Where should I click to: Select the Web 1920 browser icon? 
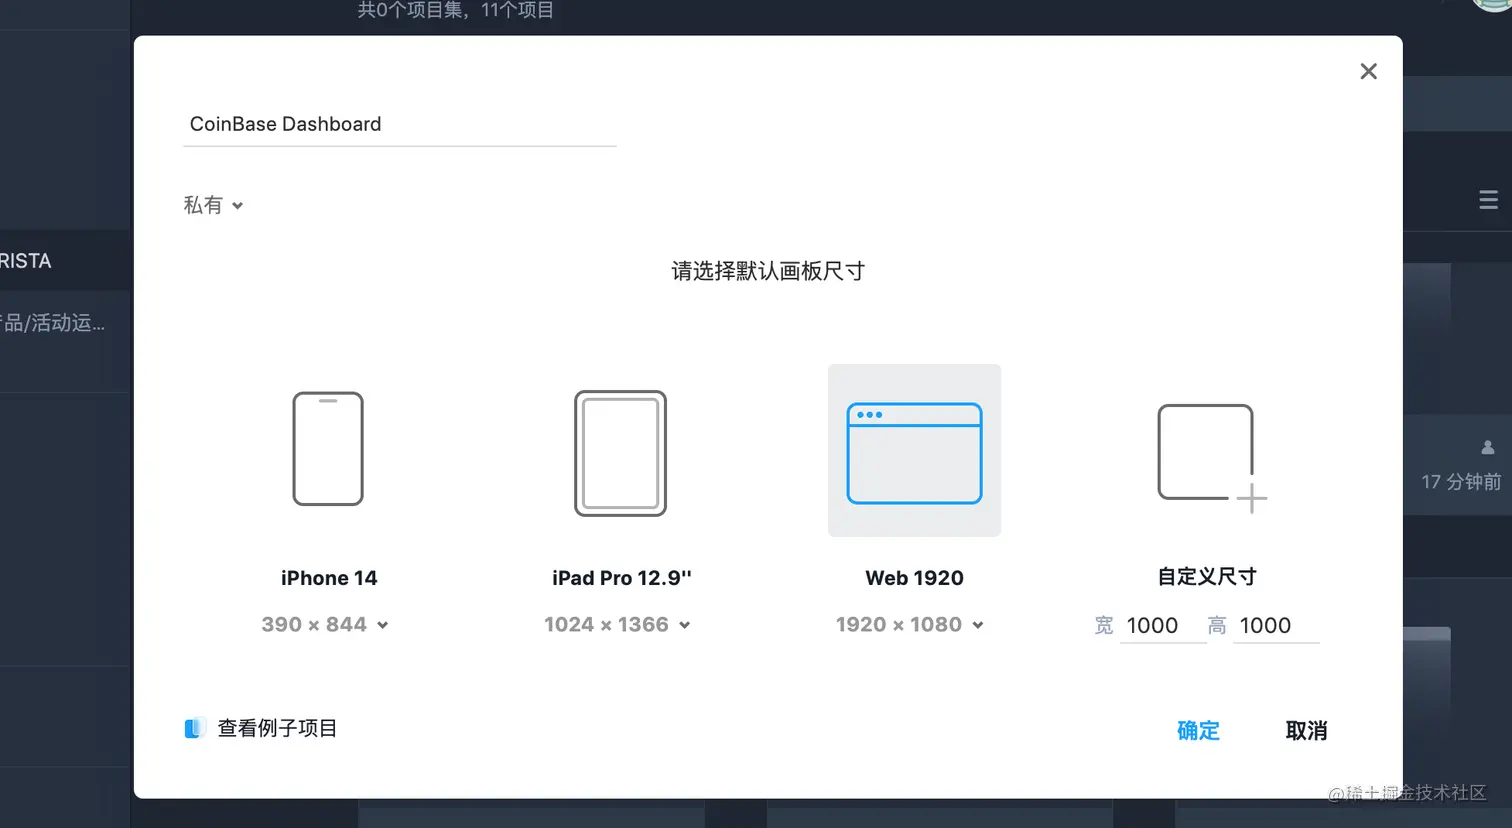click(914, 453)
